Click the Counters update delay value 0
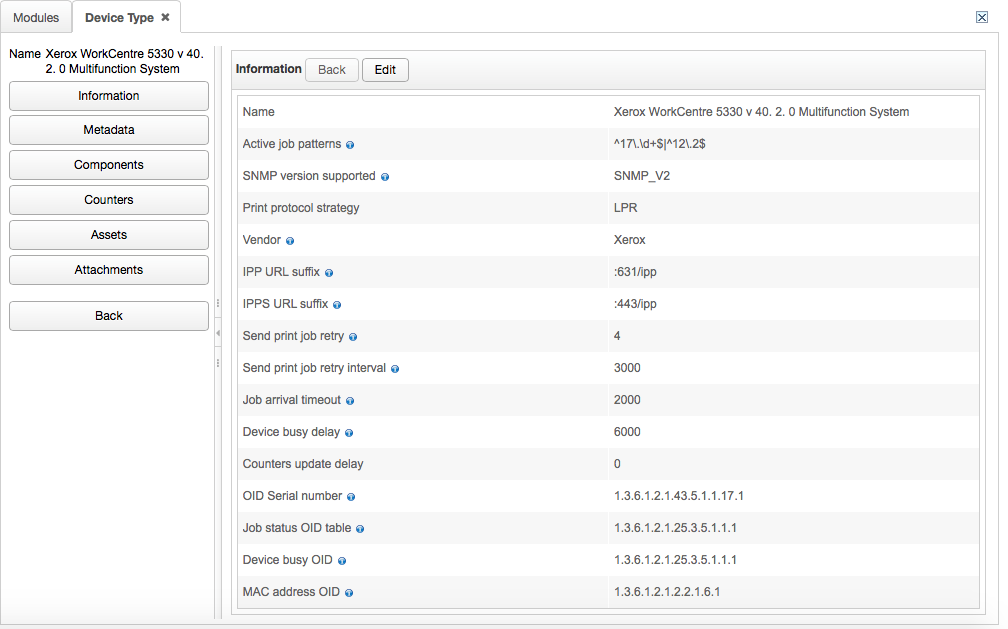The image size is (1008, 629). (x=617, y=464)
